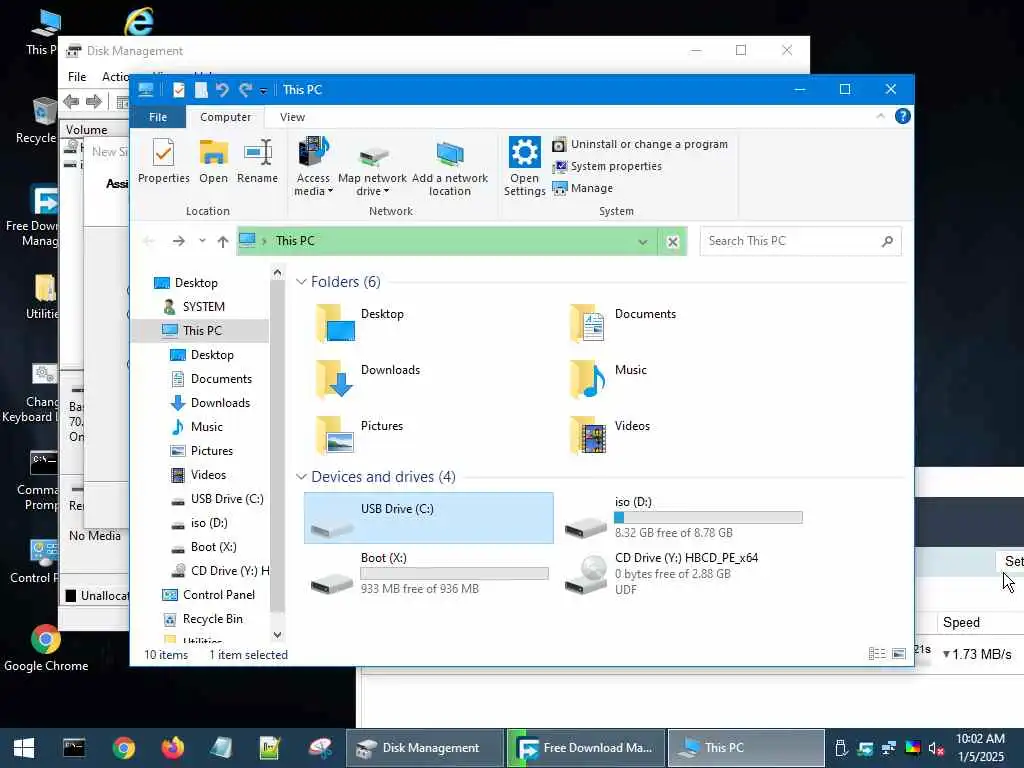Go up one level with up arrow
Image resolution: width=1024 pixels, height=768 pixels.
click(x=223, y=241)
